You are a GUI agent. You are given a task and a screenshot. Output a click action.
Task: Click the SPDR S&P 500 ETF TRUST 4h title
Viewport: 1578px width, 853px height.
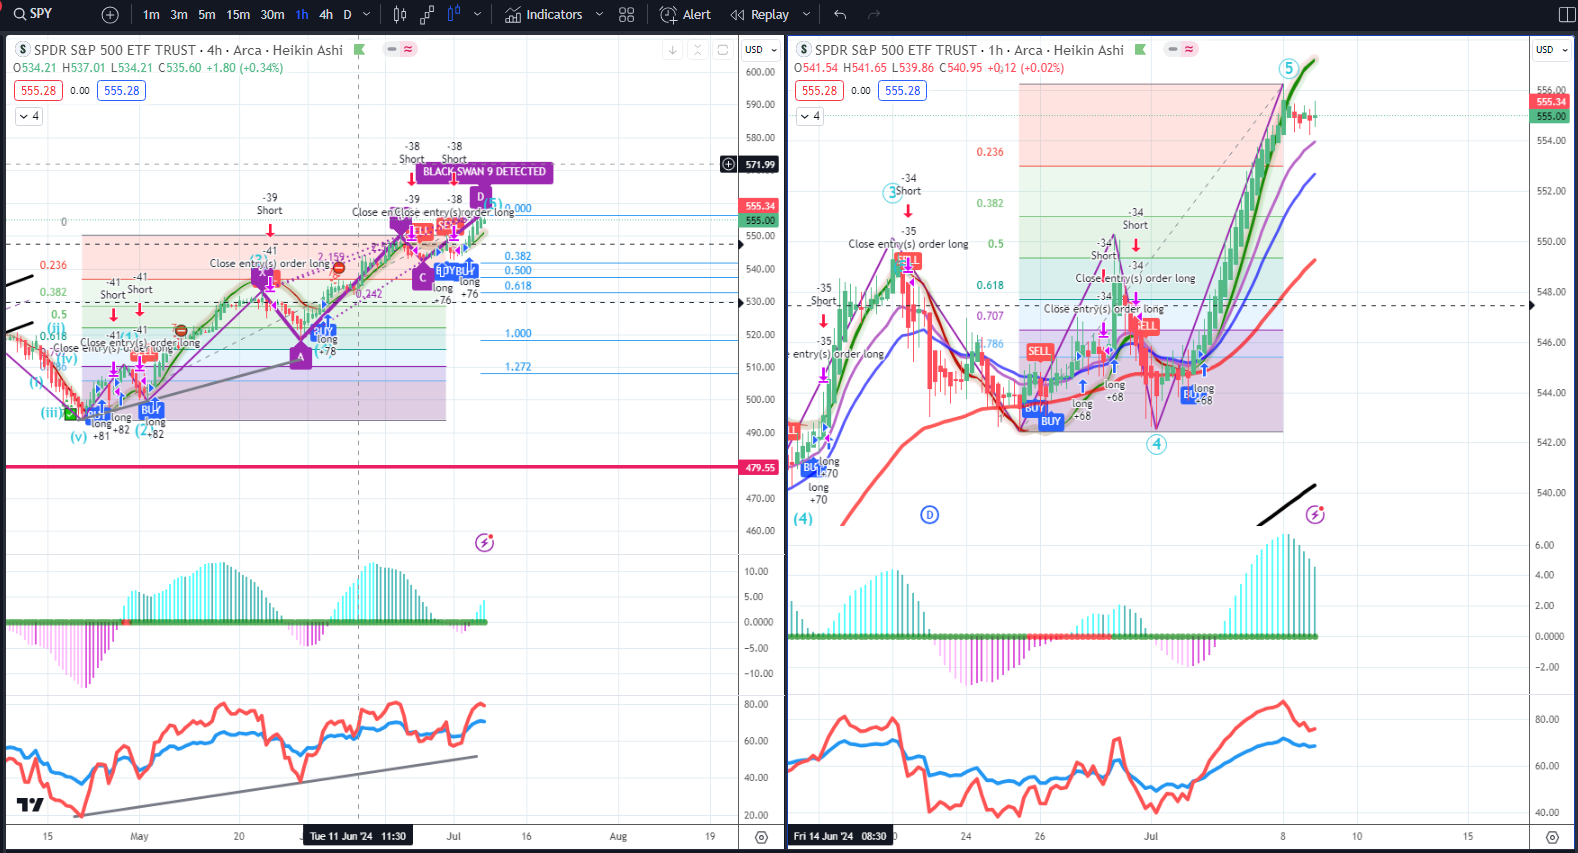click(188, 50)
